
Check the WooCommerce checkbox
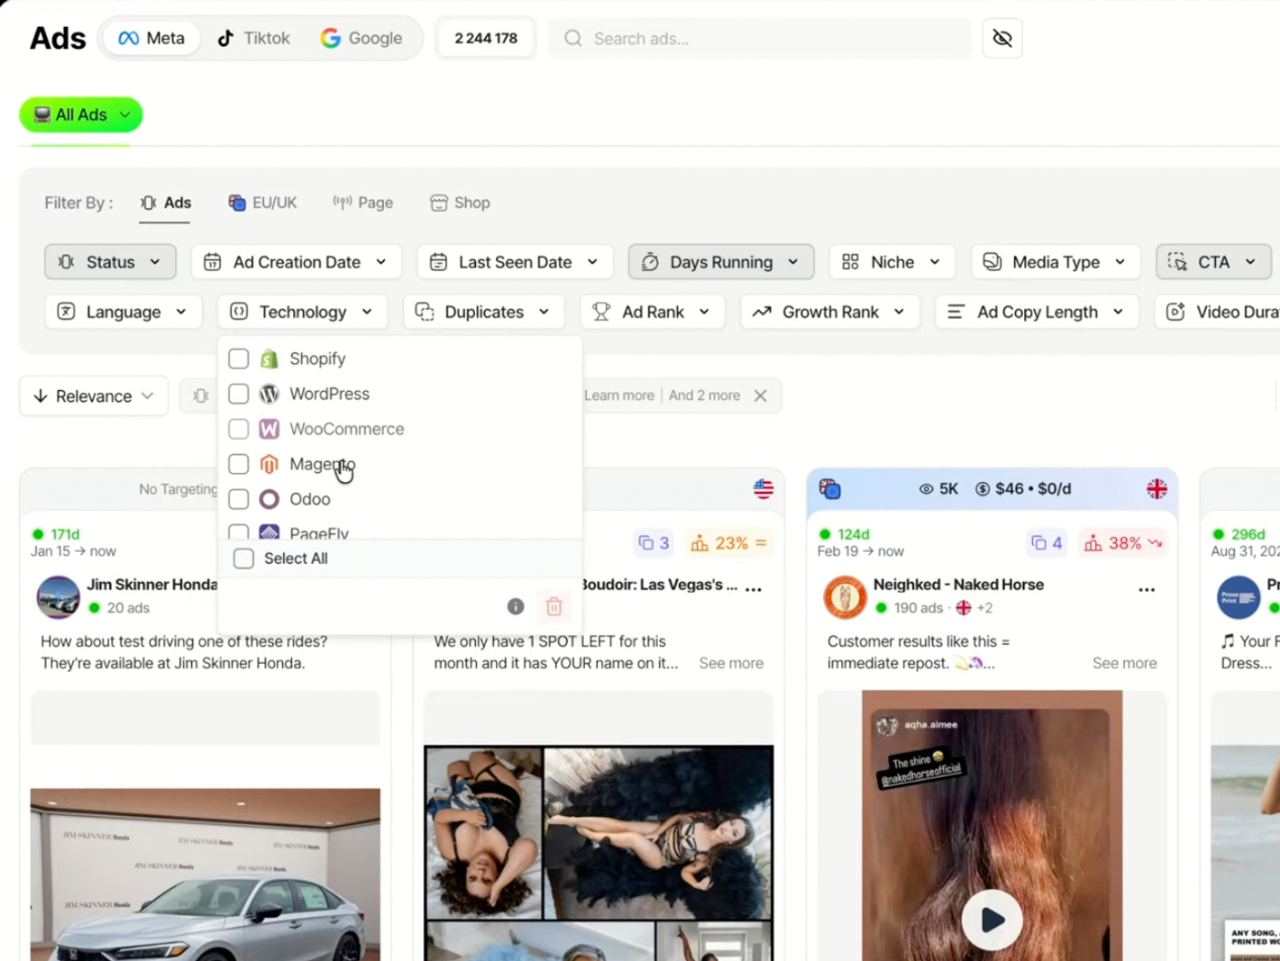tap(238, 429)
